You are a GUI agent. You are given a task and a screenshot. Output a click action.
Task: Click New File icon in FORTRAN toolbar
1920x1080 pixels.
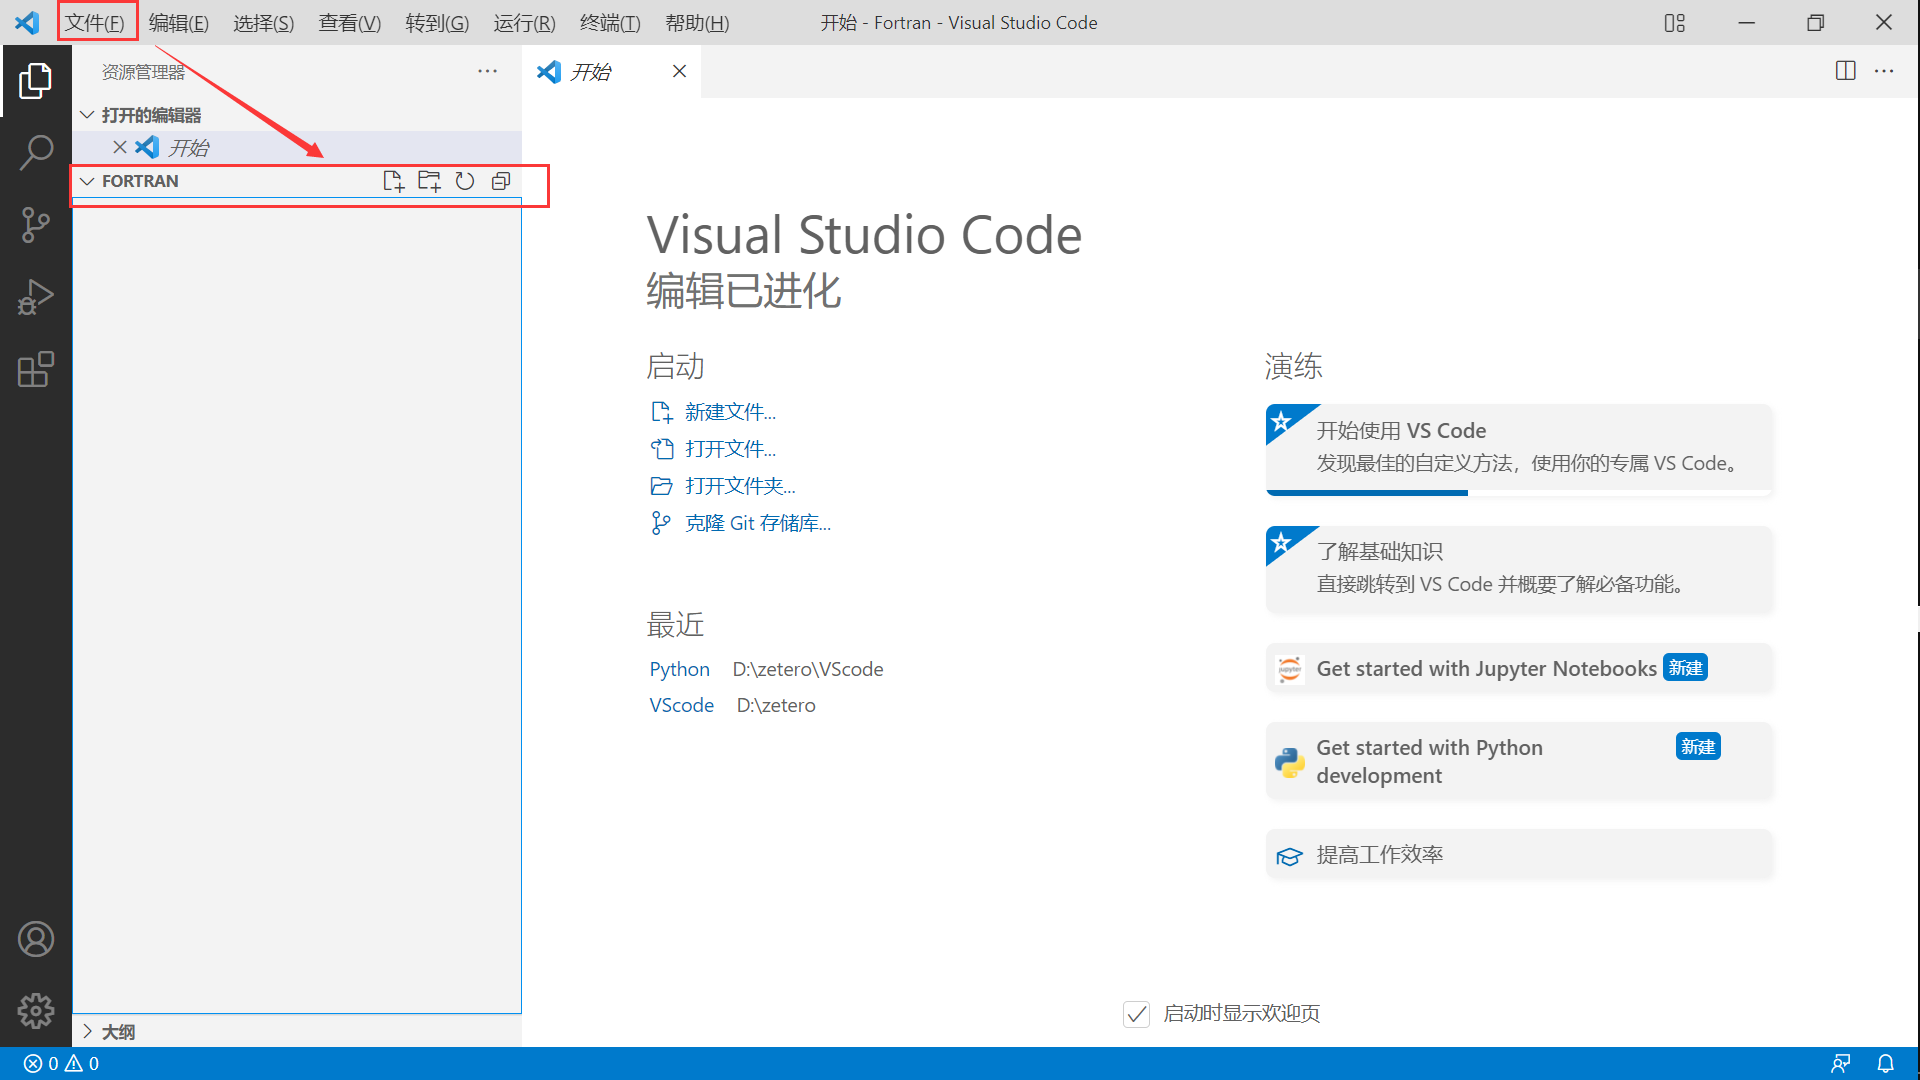392,181
